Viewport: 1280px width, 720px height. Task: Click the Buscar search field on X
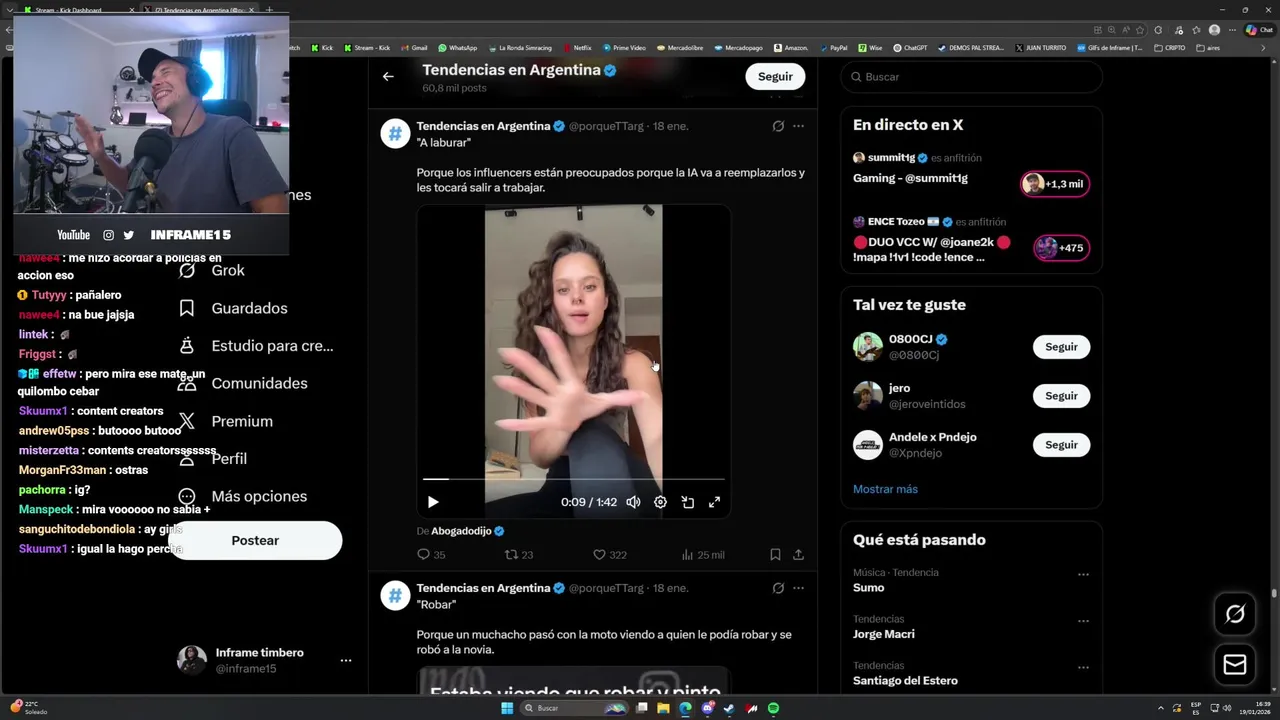click(x=971, y=77)
